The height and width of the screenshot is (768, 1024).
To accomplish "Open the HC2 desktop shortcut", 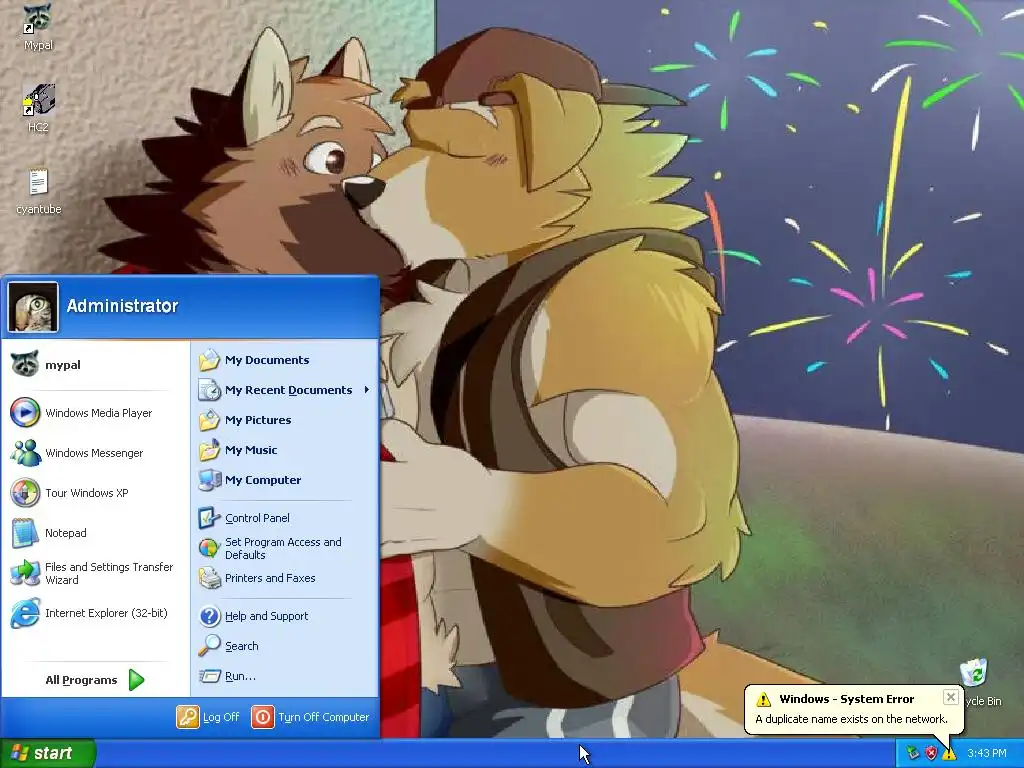I will [38, 108].
